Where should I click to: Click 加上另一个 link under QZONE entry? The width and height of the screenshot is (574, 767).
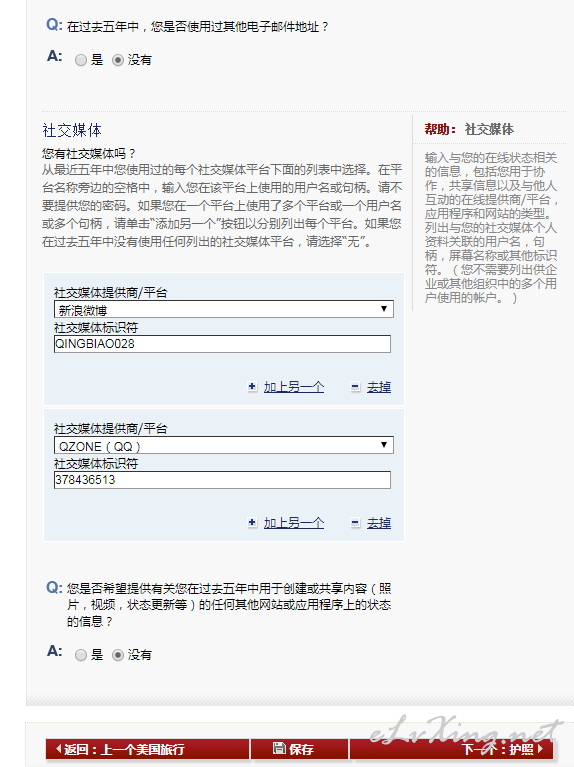[294, 523]
